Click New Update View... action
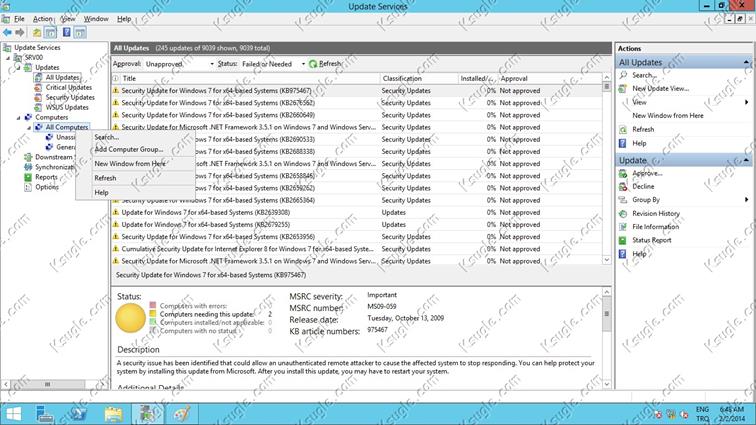Screen dimensions: 756x425 pos(661,89)
